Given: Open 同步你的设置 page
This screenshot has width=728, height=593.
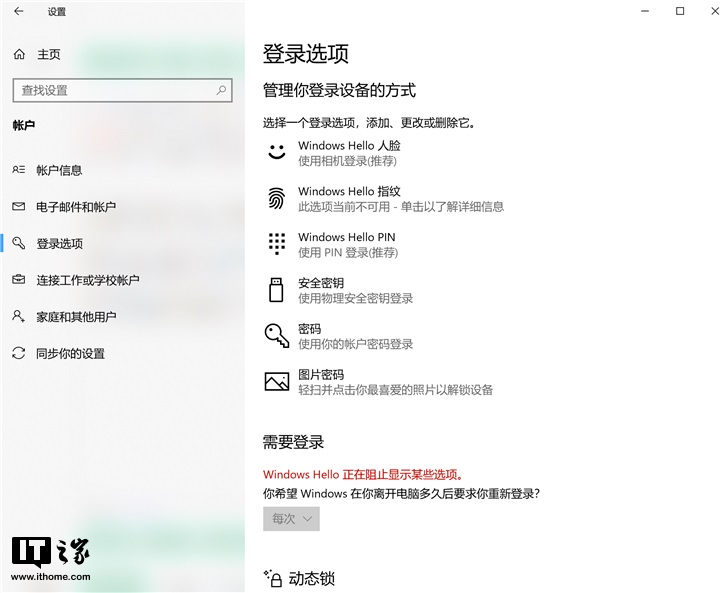Looking at the screenshot, I should coord(71,353).
